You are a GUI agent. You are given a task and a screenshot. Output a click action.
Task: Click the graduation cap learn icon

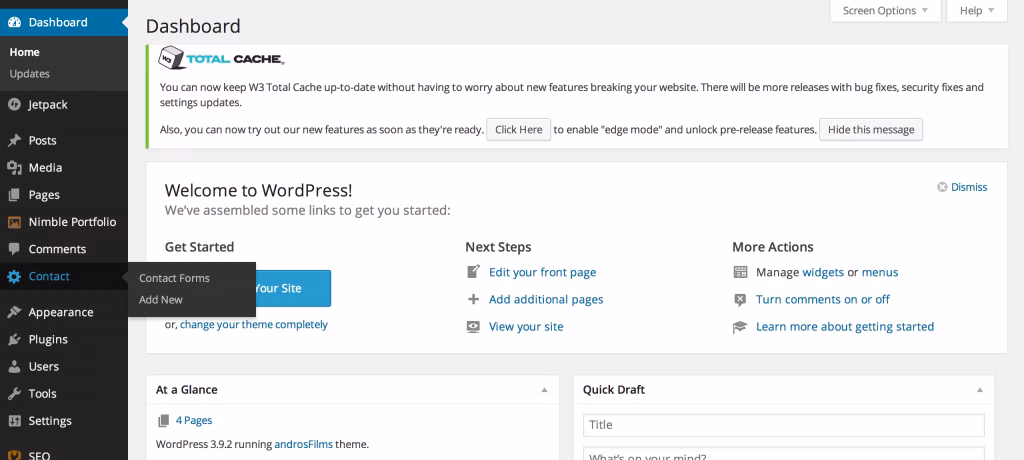point(740,327)
